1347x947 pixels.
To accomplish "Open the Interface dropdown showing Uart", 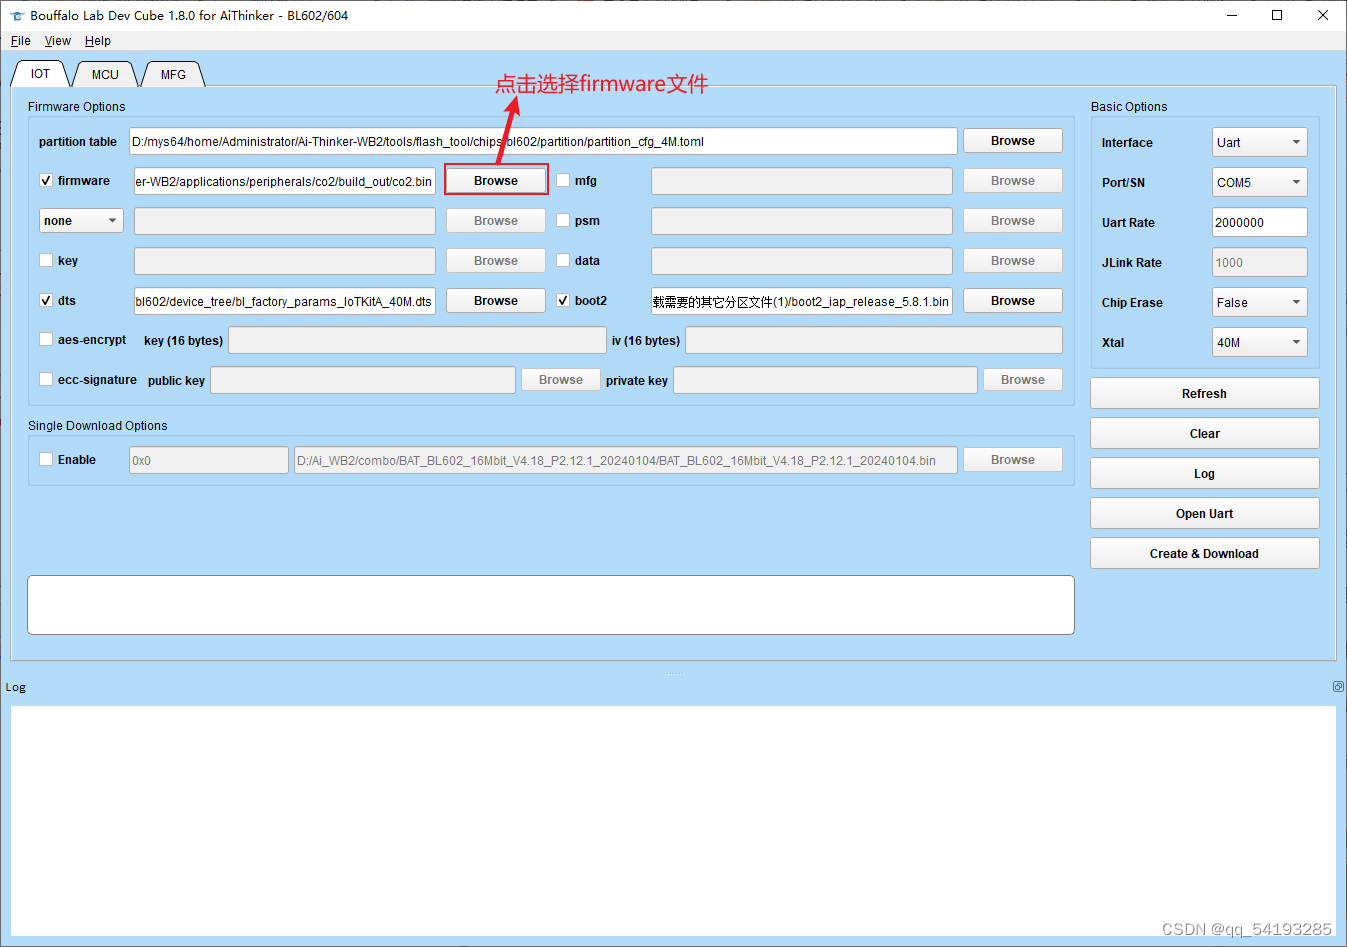I will coord(1259,142).
